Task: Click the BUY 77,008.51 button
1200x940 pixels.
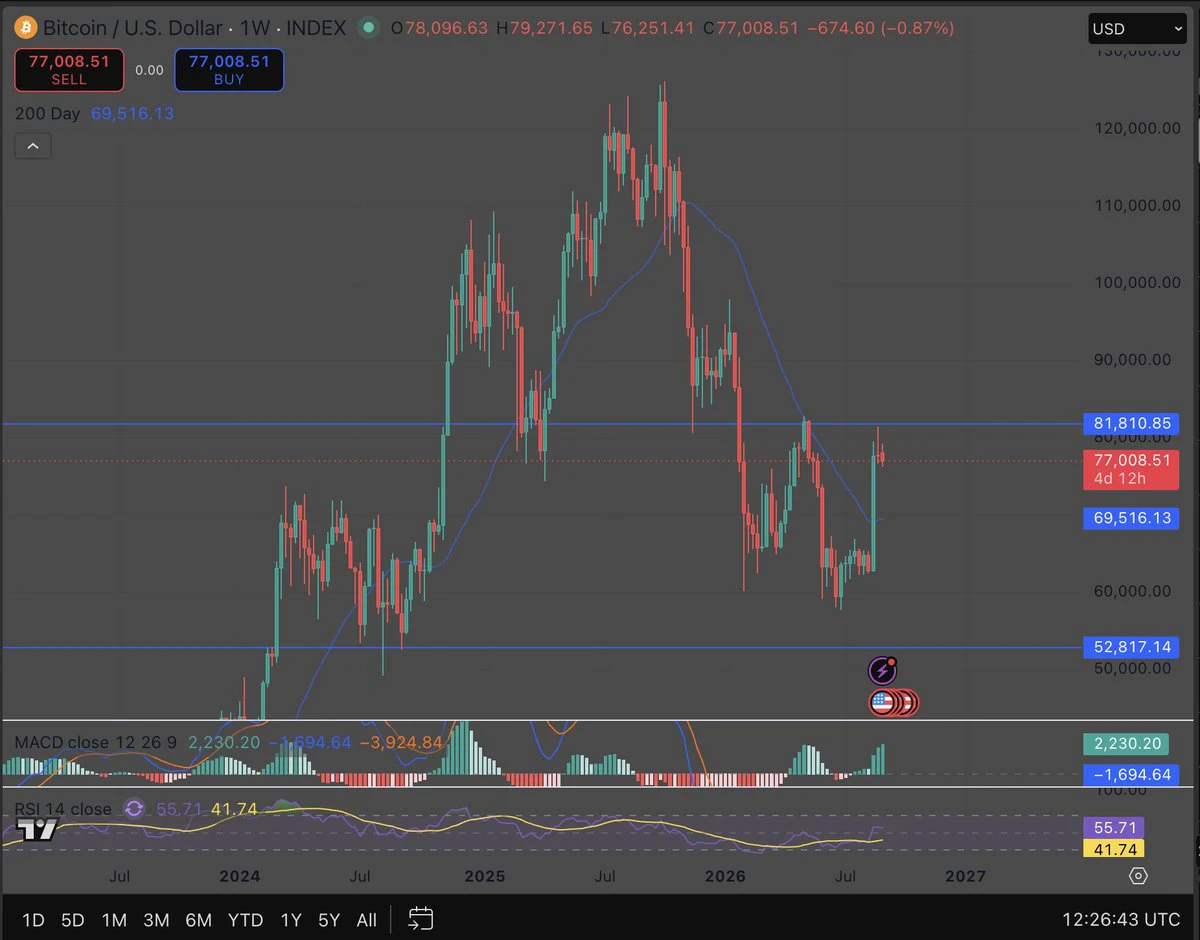Action: tap(229, 70)
